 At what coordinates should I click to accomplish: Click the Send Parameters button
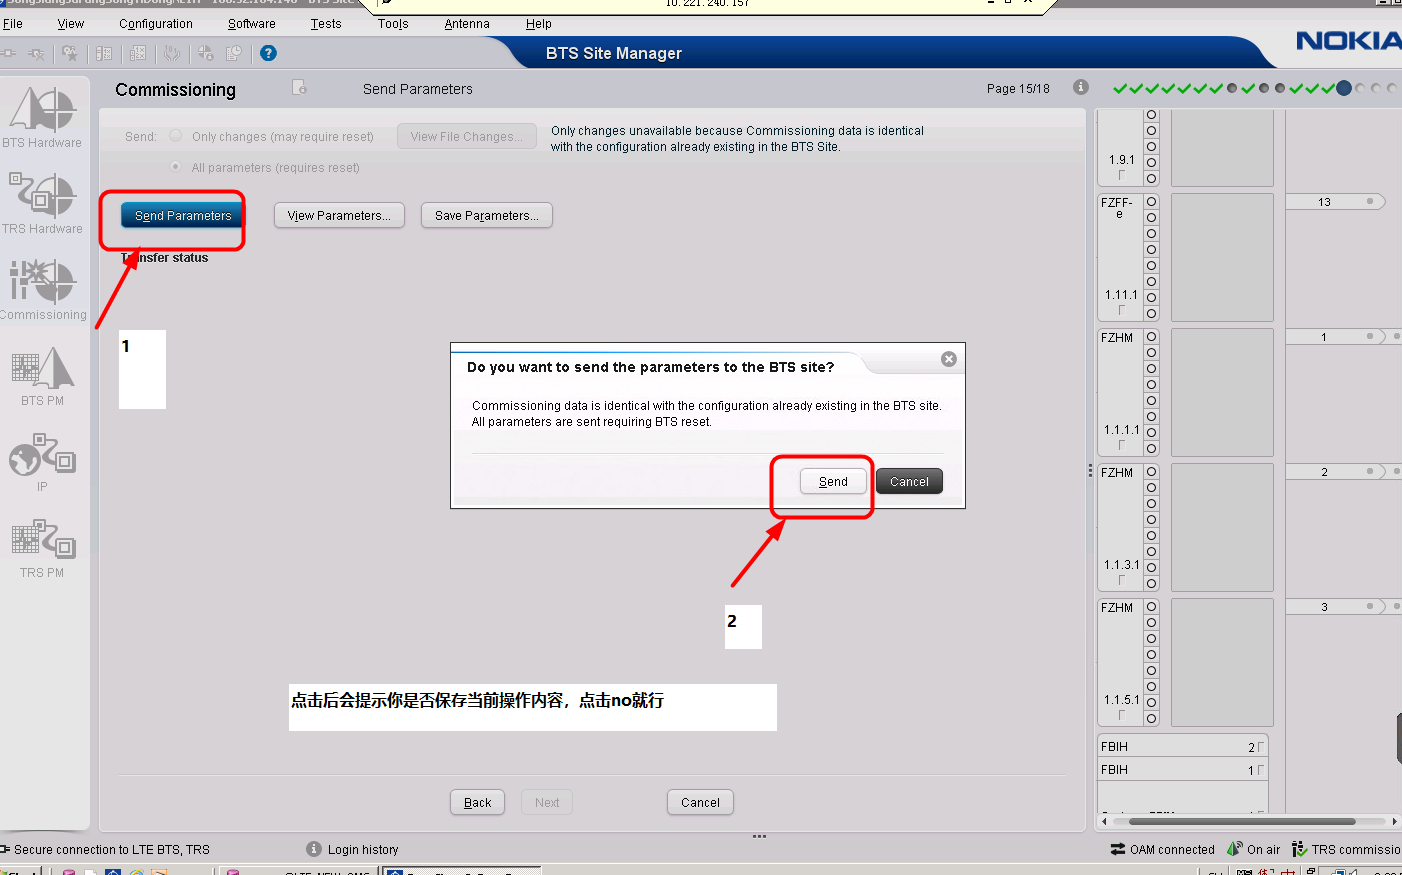(183, 216)
